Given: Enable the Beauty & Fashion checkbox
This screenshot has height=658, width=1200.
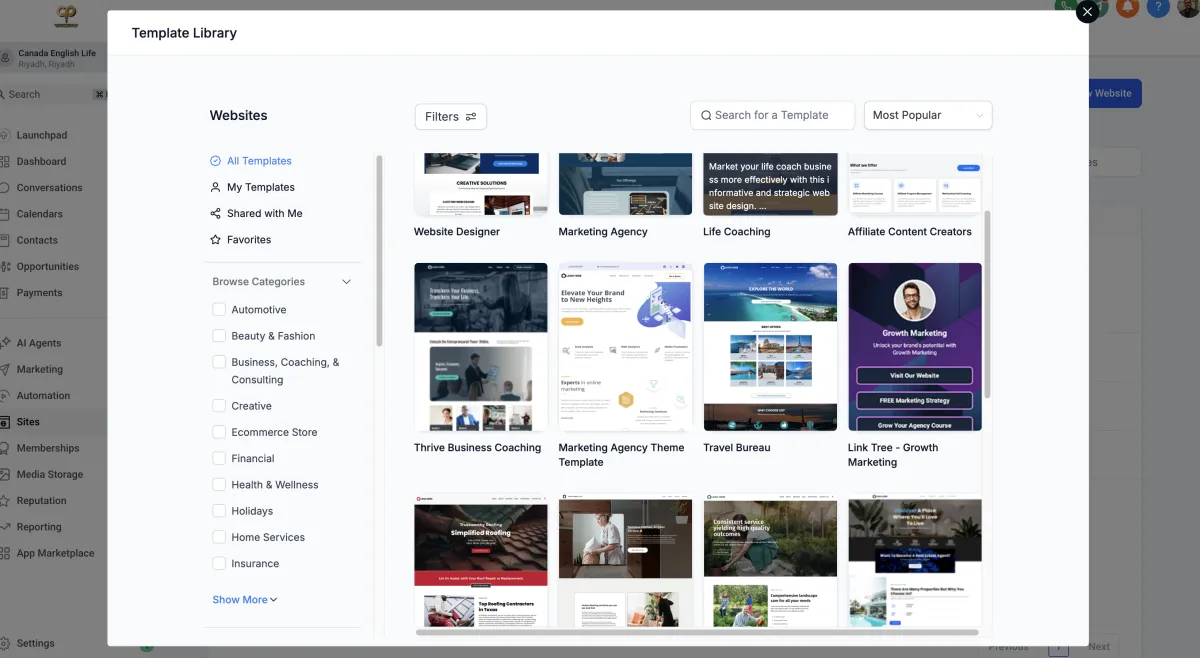Looking at the screenshot, I should click(x=219, y=336).
